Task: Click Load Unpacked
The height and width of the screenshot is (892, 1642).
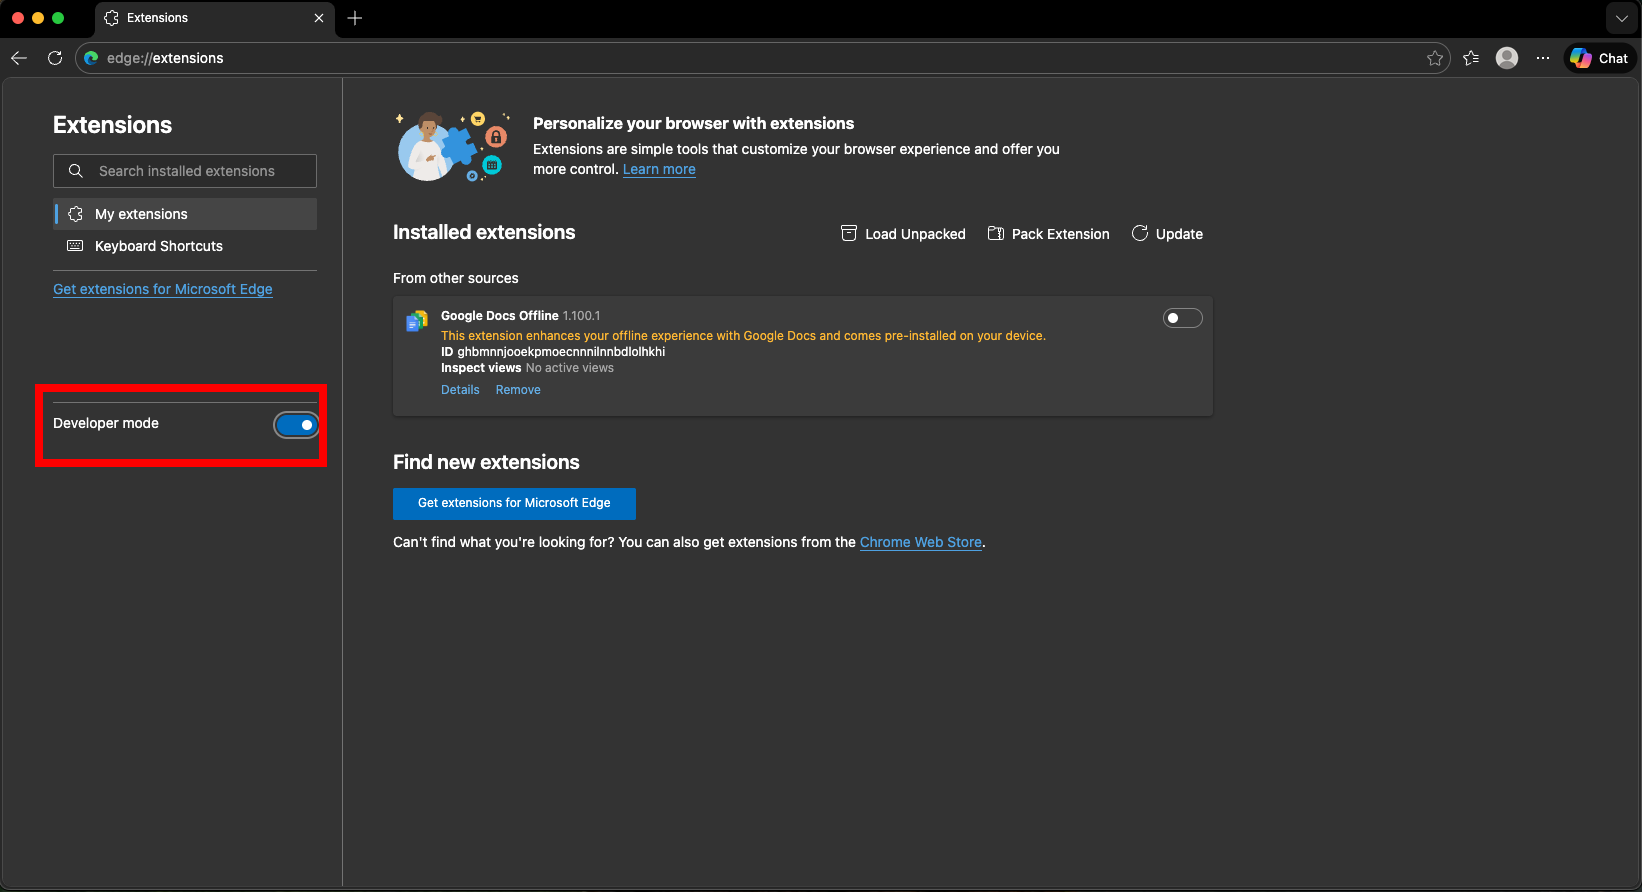Action: tap(903, 234)
